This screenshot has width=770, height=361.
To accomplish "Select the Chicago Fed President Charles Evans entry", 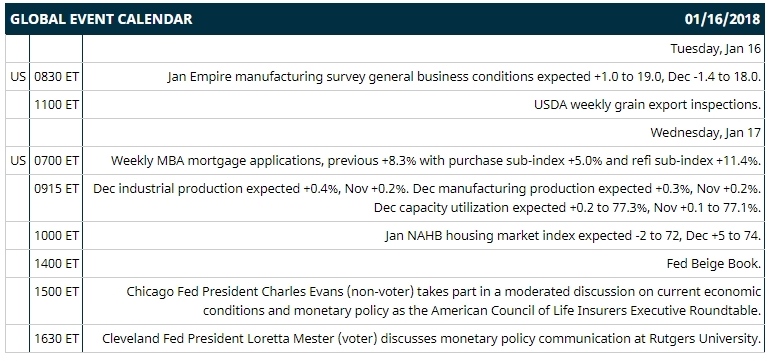I will pyautogui.click(x=443, y=301).
